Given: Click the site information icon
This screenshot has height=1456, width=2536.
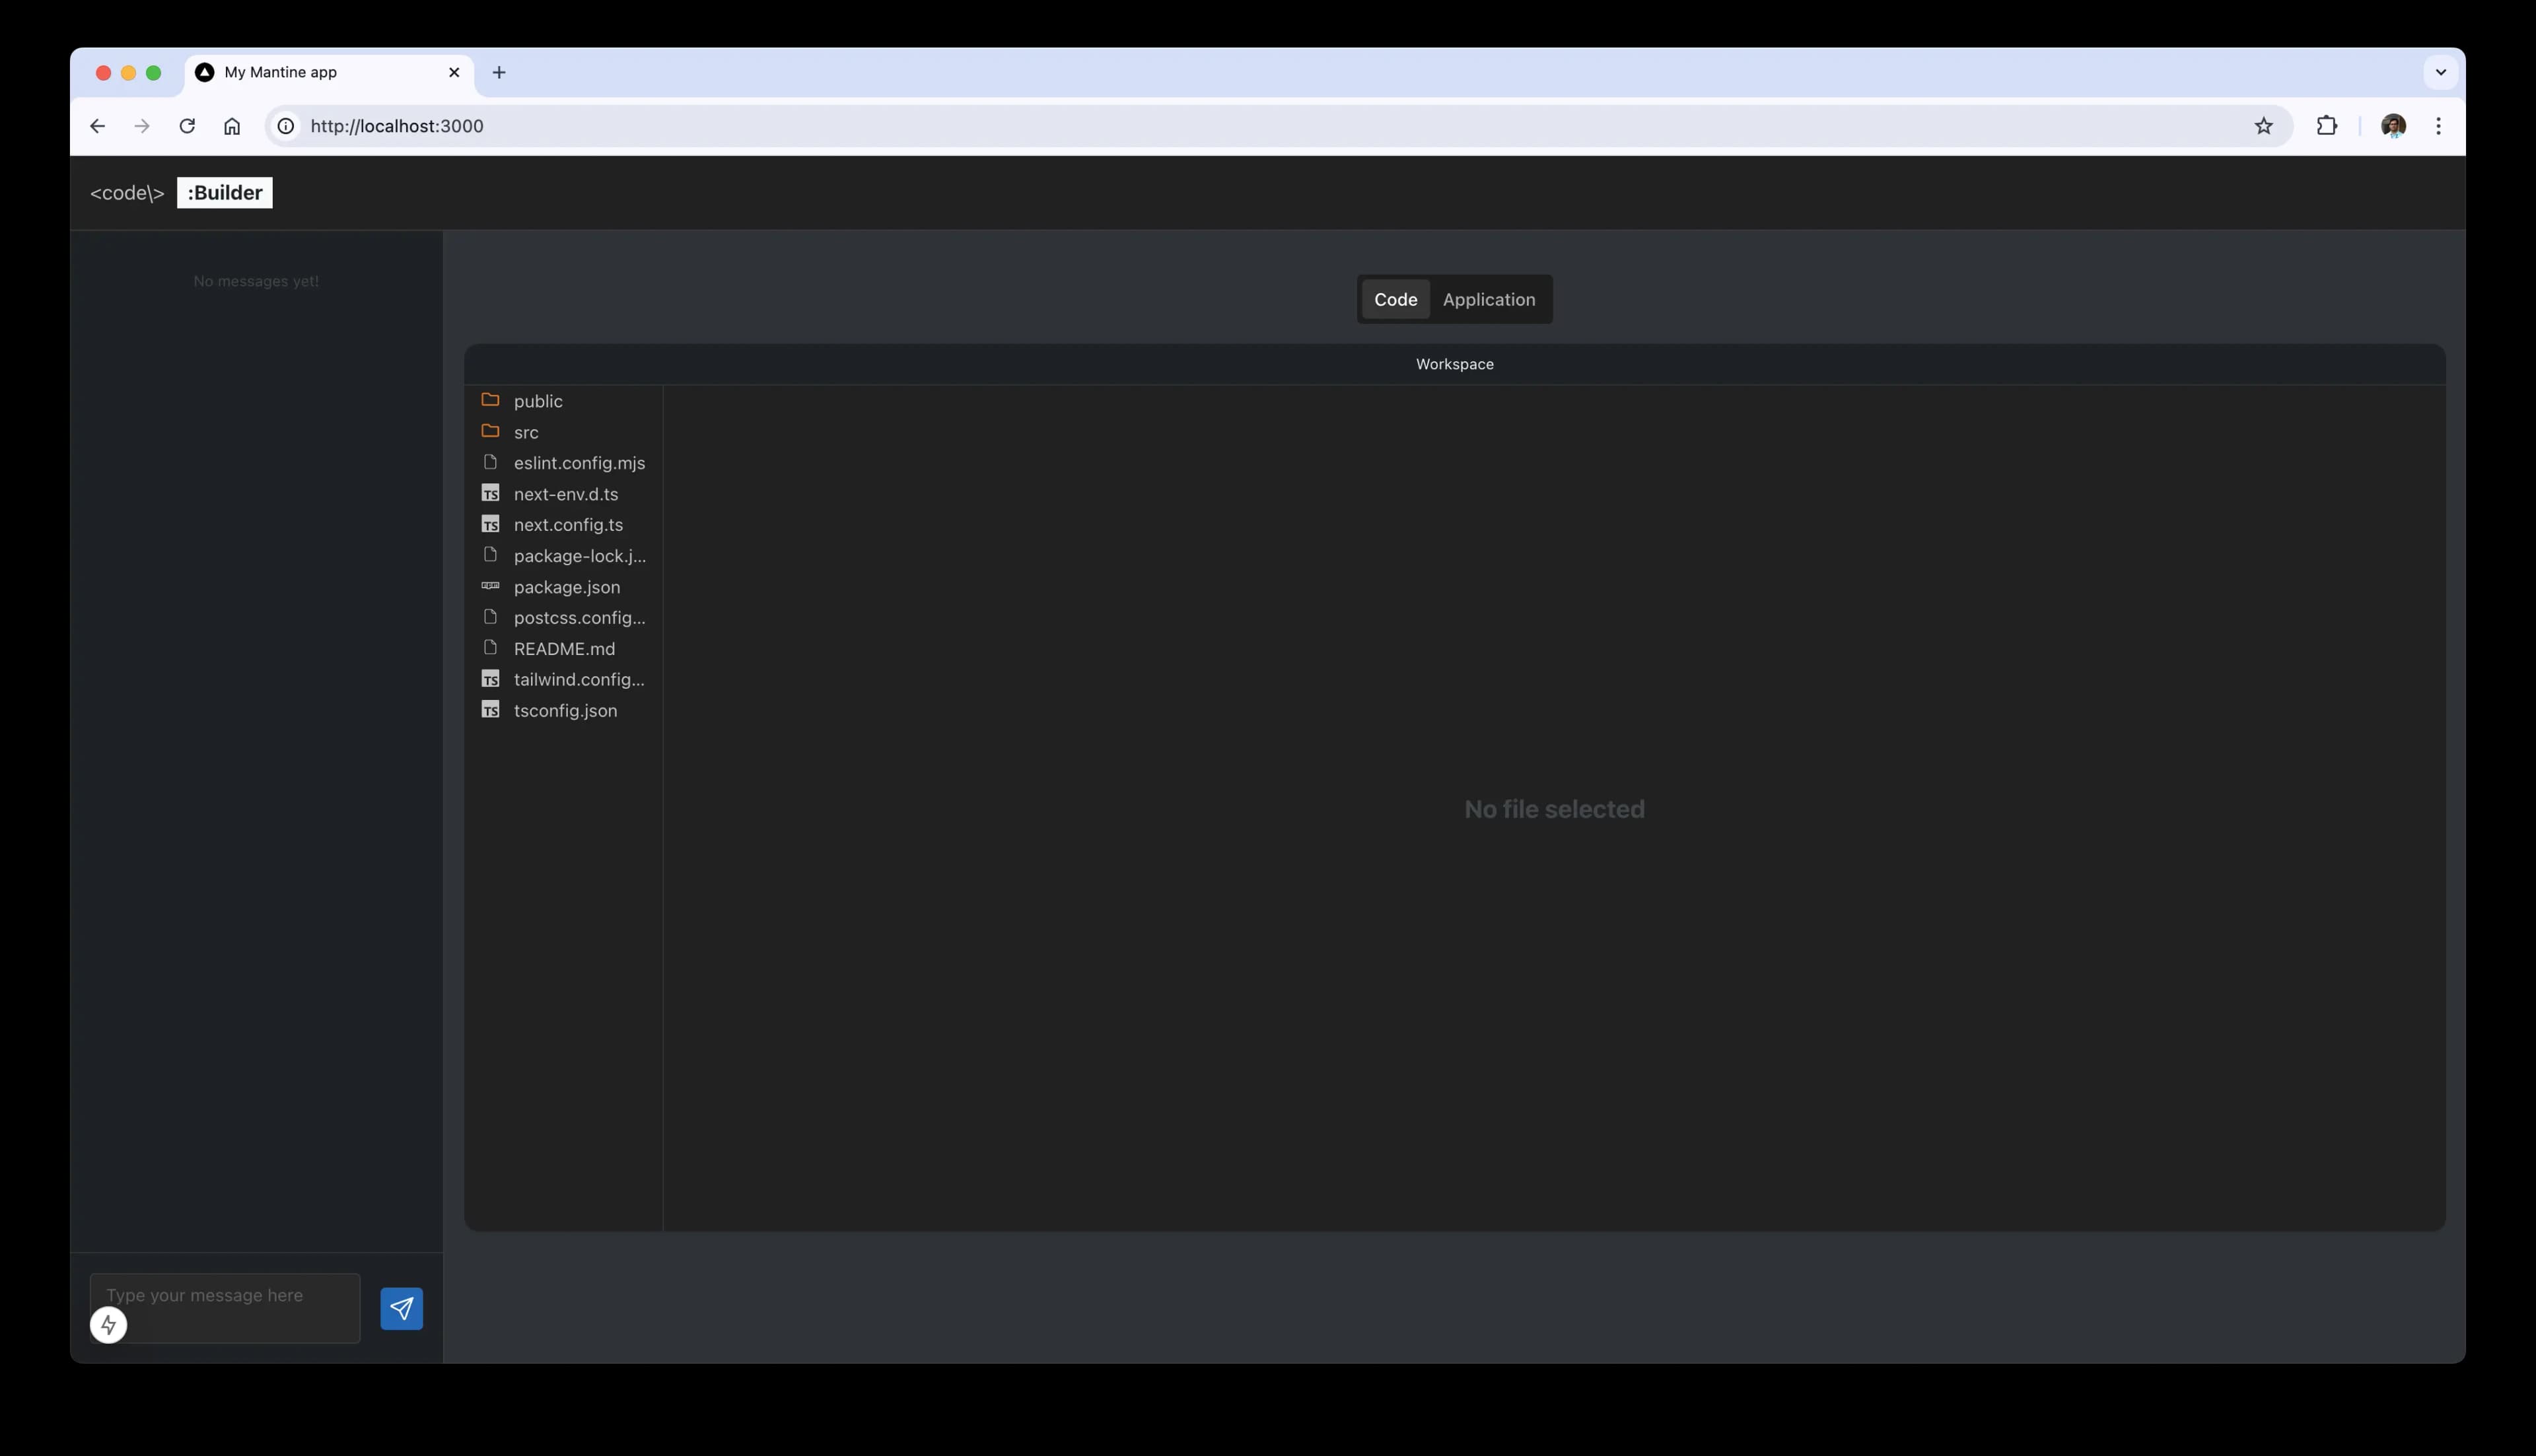Looking at the screenshot, I should pos(286,126).
